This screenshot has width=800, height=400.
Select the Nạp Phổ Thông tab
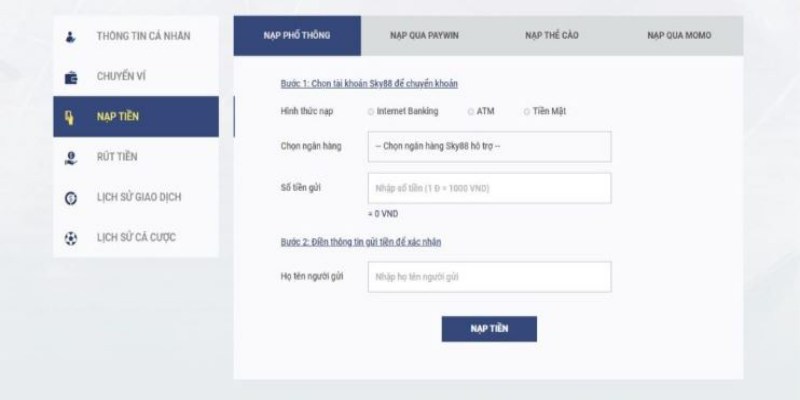tap(297, 36)
